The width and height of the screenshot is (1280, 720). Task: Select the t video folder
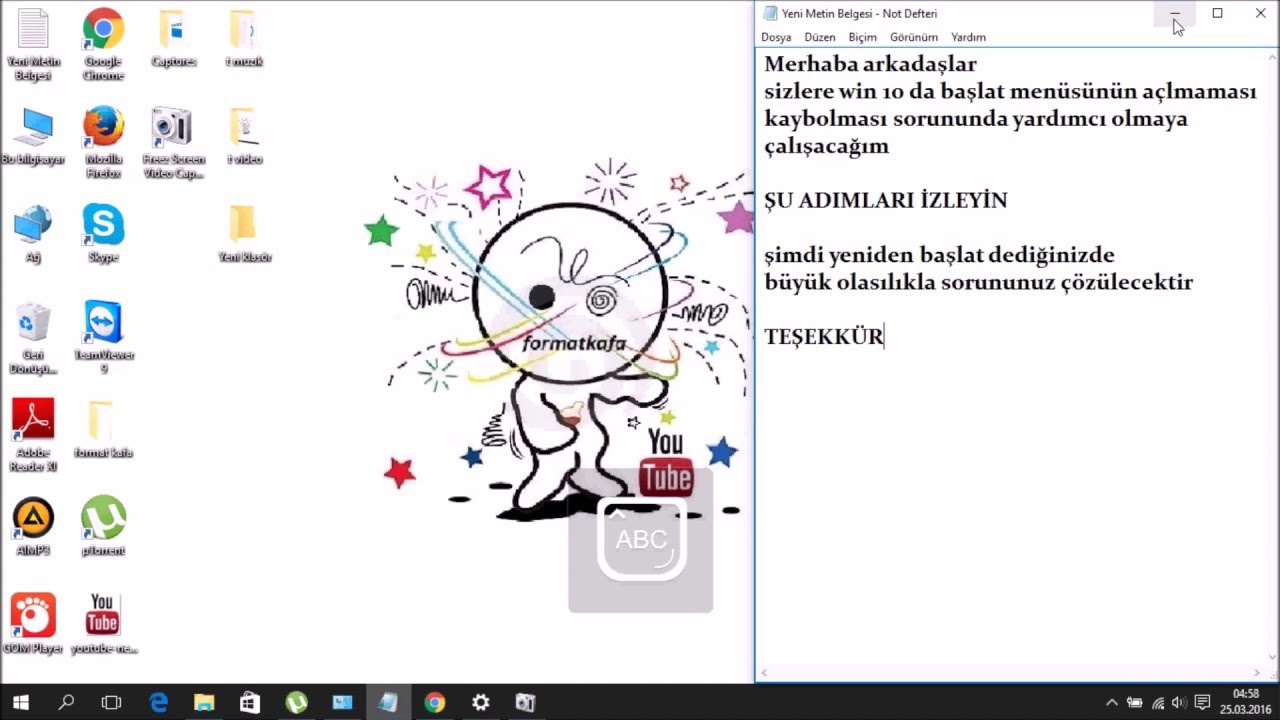click(244, 135)
